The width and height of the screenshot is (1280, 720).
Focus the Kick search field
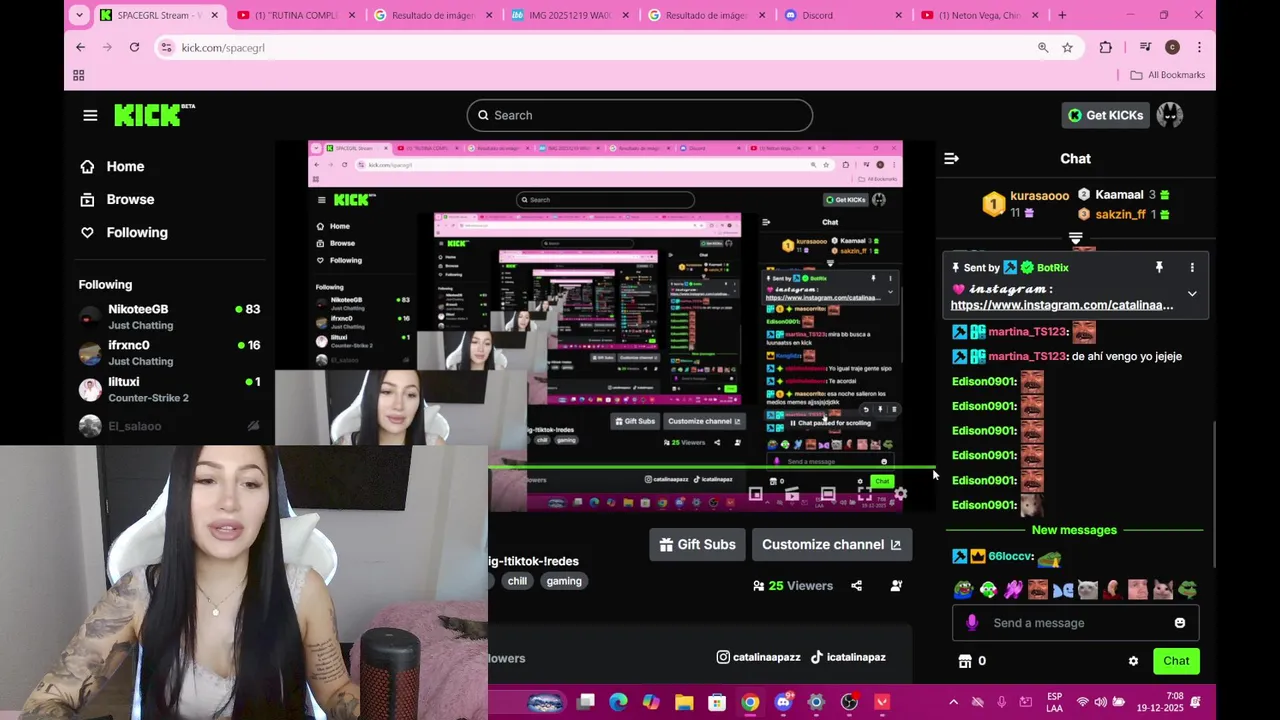[x=640, y=115]
